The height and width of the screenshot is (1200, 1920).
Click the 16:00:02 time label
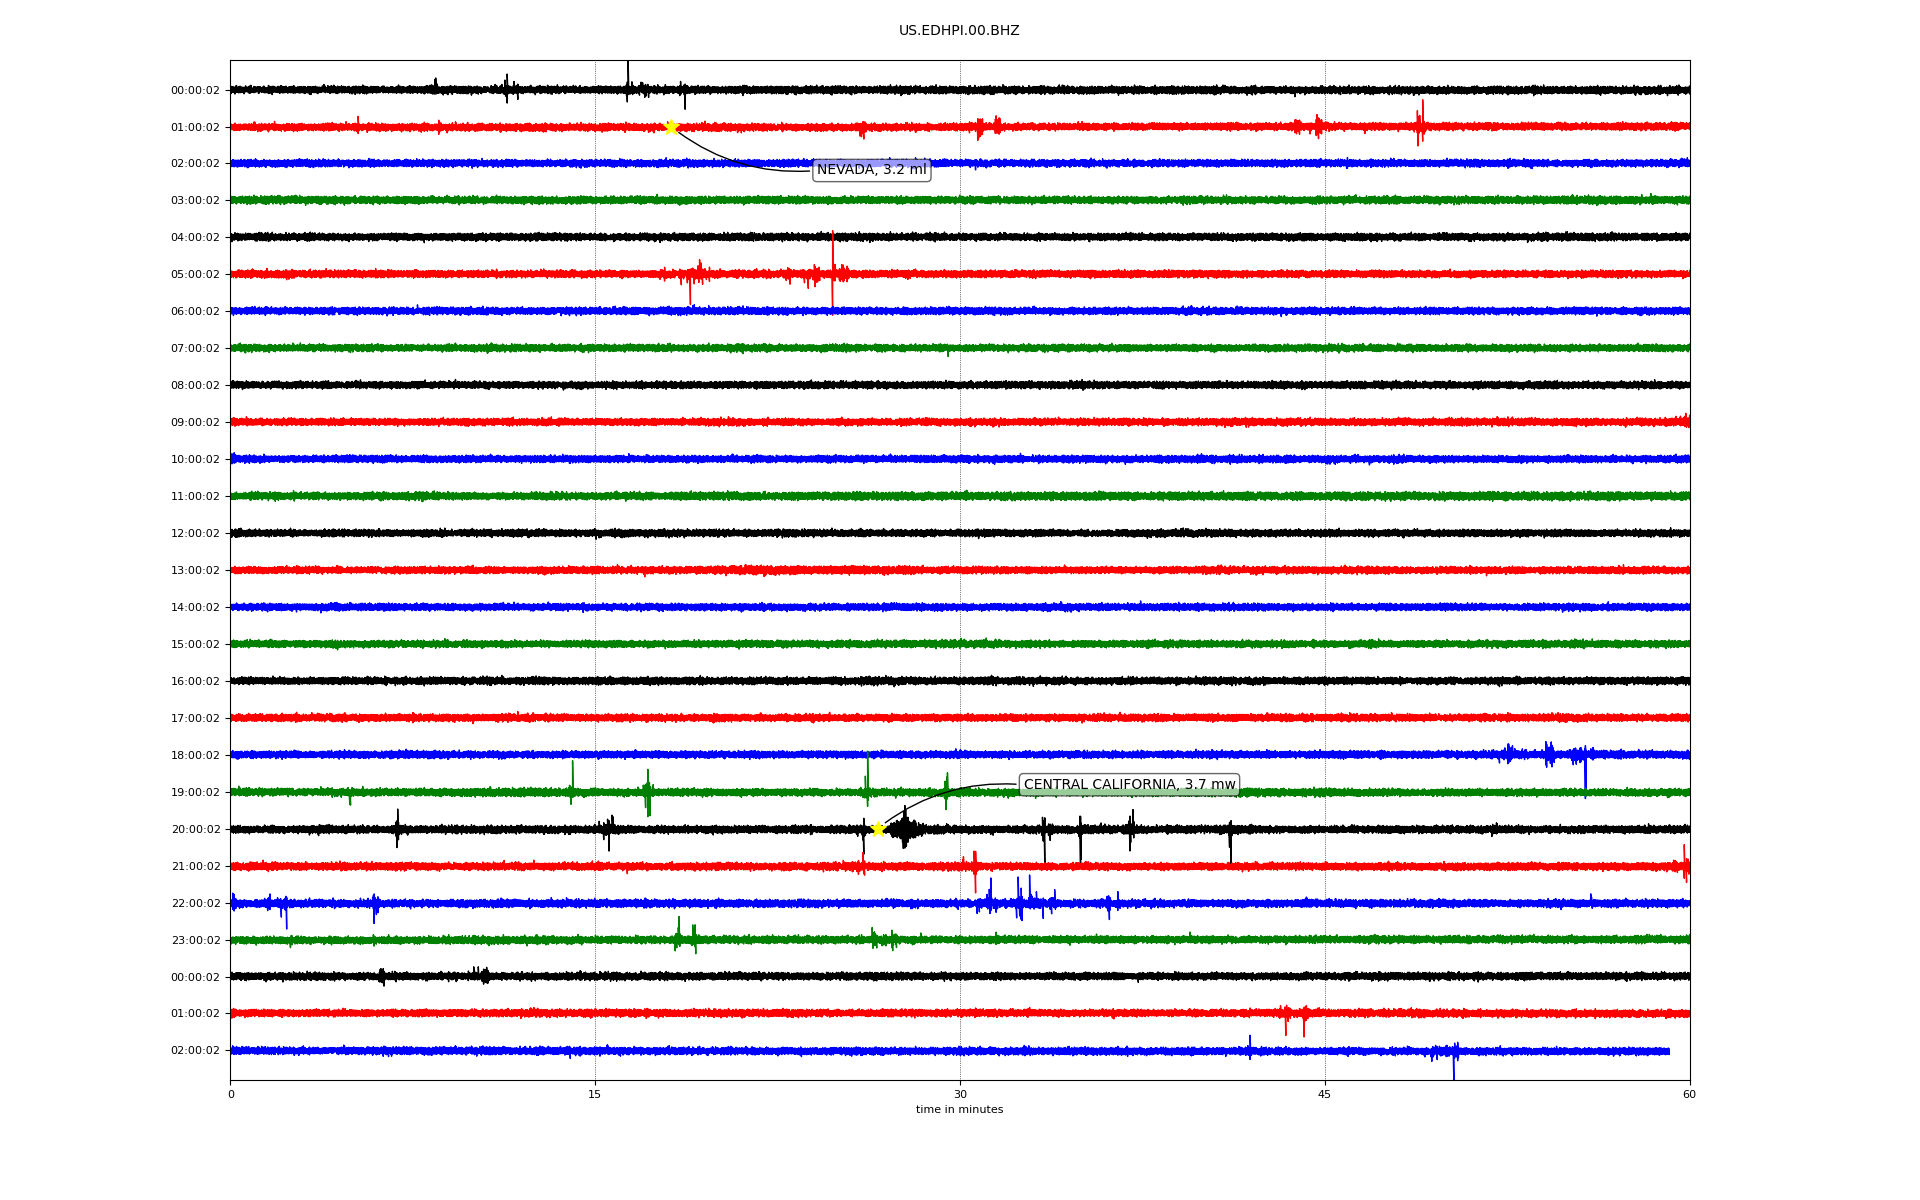tap(195, 682)
